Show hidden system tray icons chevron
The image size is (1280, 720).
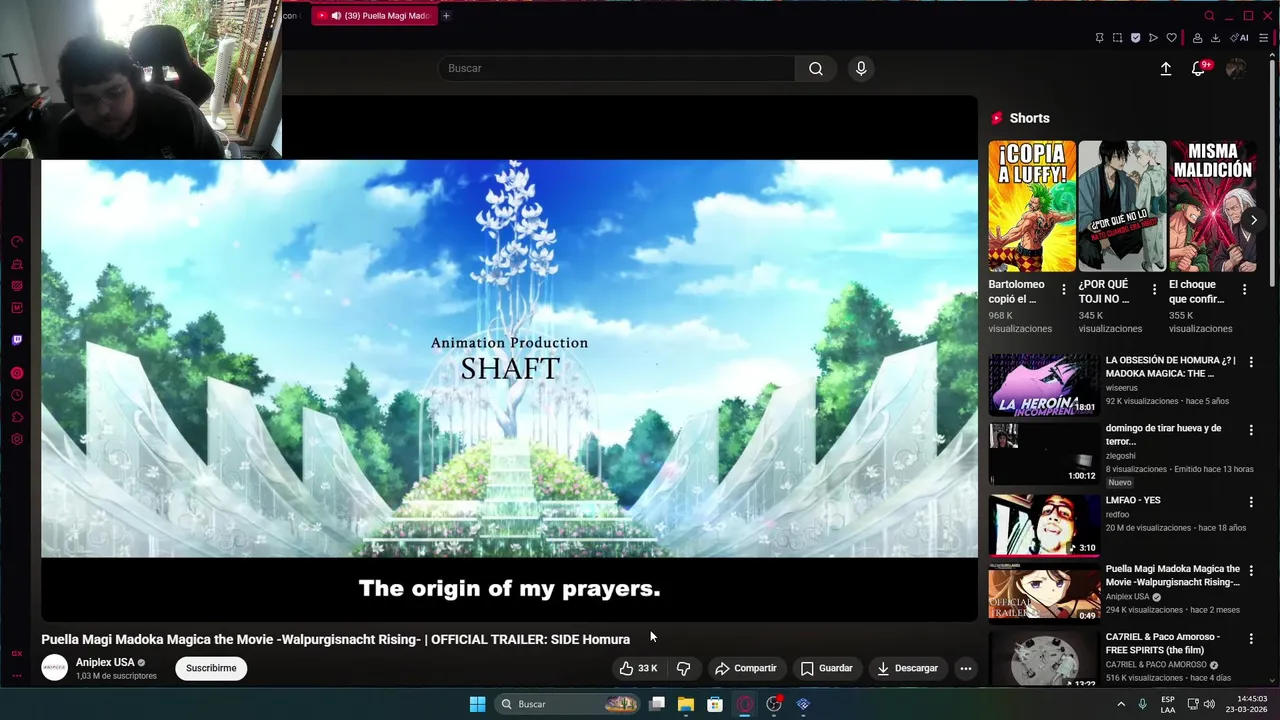tap(1120, 704)
